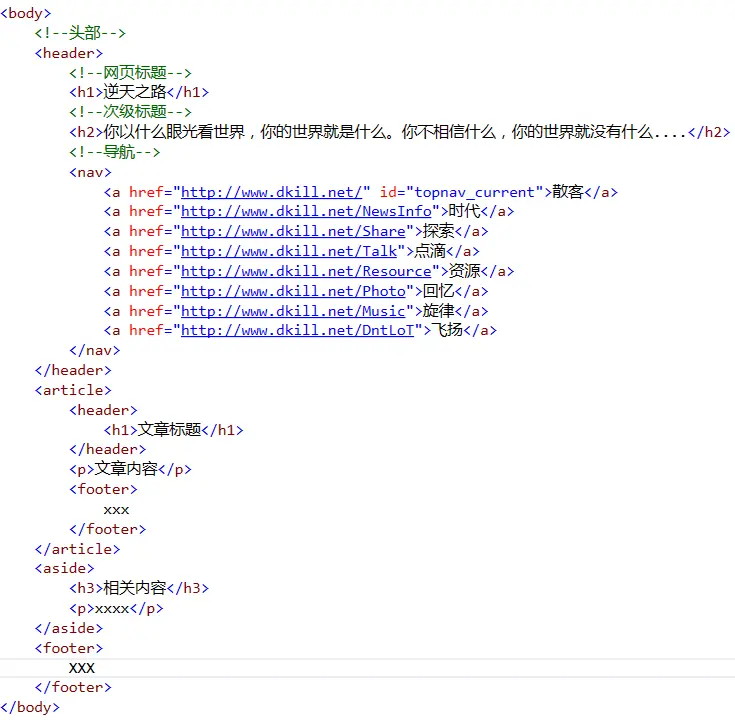Click the opening <aside> tag
The width and height of the screenshot is (735, 720).
(x=65, y=569)
